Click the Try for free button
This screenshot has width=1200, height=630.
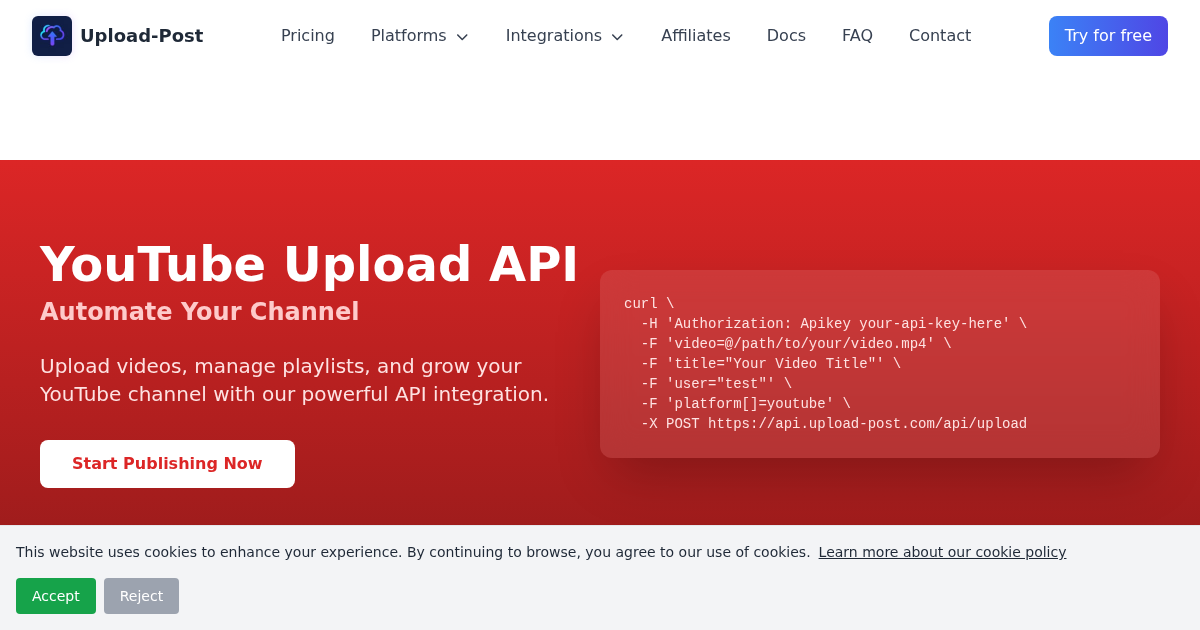click(x=1108, y=35)
